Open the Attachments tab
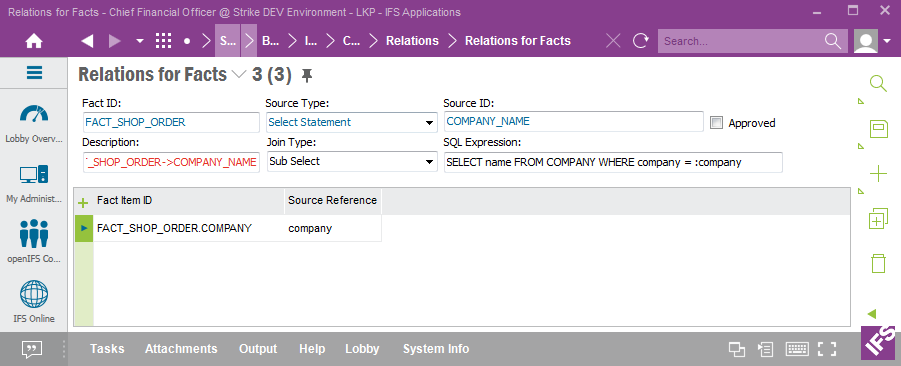The height and width of the screenshot is (366, 901). pyautogui.click(x=181, y=349)
